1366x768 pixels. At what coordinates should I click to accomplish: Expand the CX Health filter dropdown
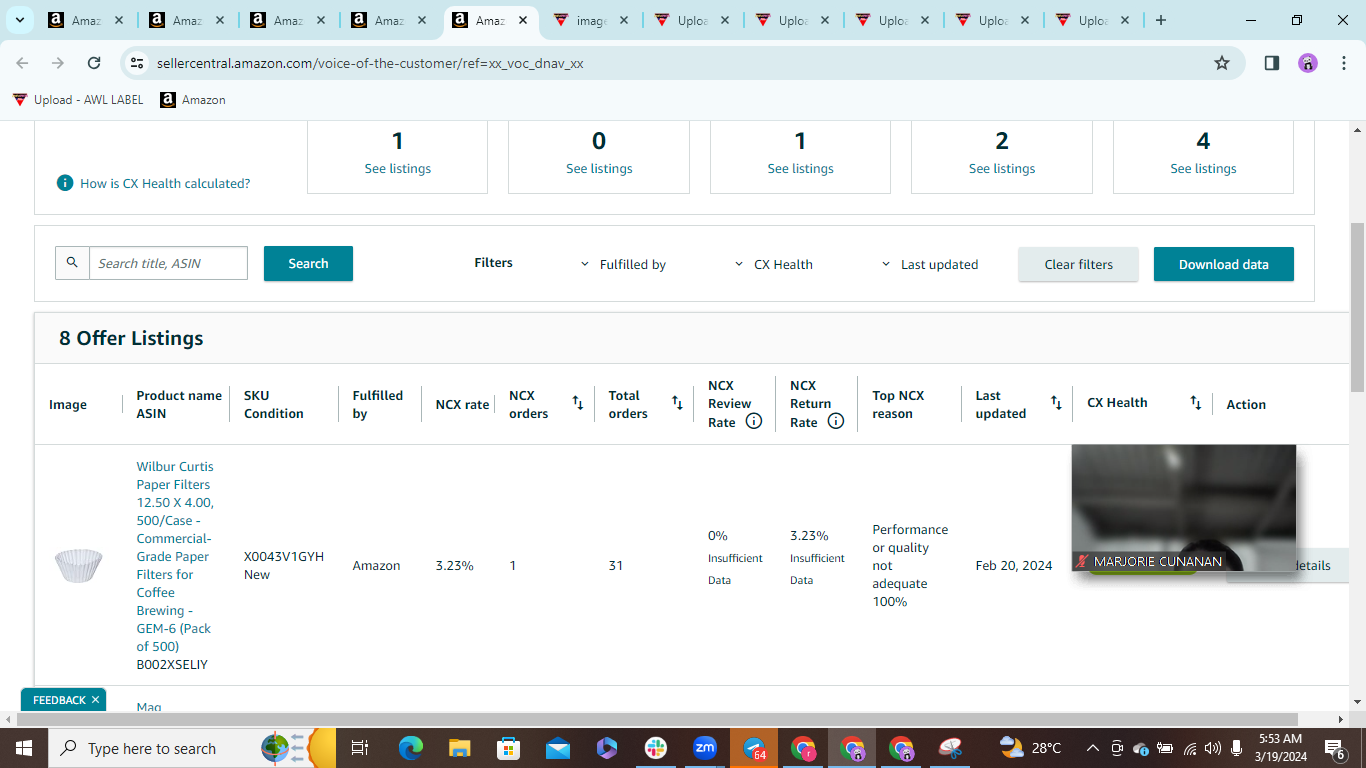[x=773, y=264]
